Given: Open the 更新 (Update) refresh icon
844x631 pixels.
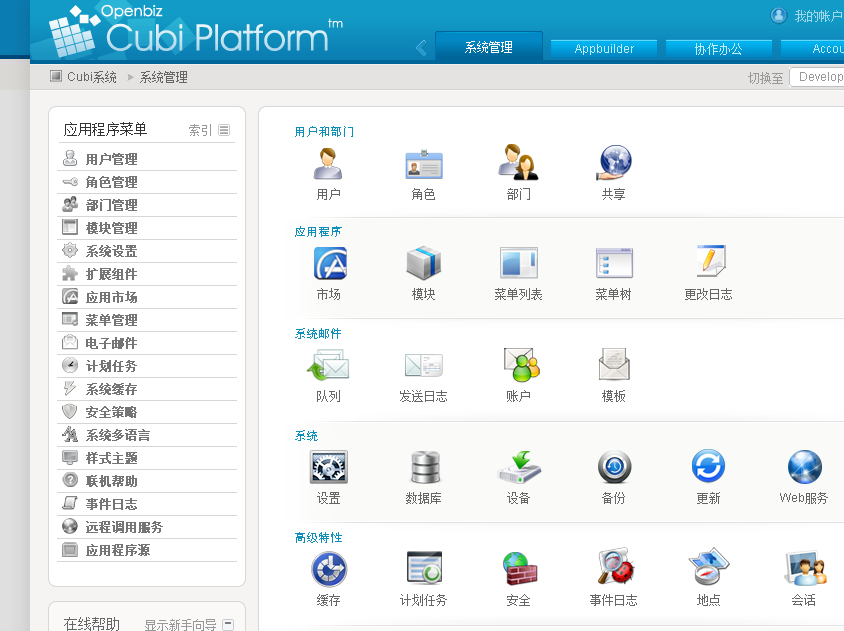Looking at the screenshot, I should tap(708, 466).
